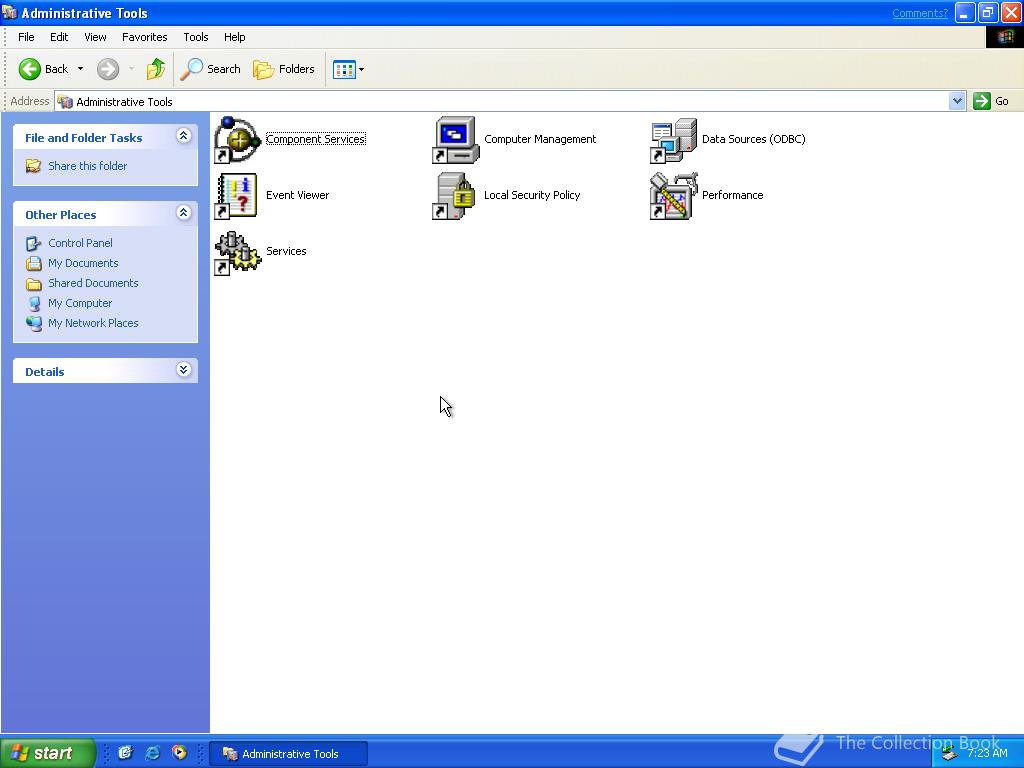
Task: Click the Windows flag throbber icon
Action: point(1004,37)
